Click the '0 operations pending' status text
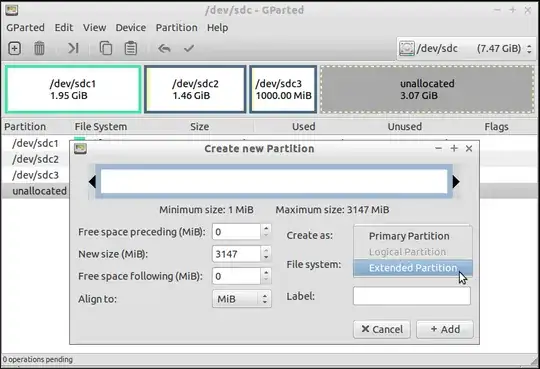Viewport: 540px width, 369px height. (x=38, y=359)
